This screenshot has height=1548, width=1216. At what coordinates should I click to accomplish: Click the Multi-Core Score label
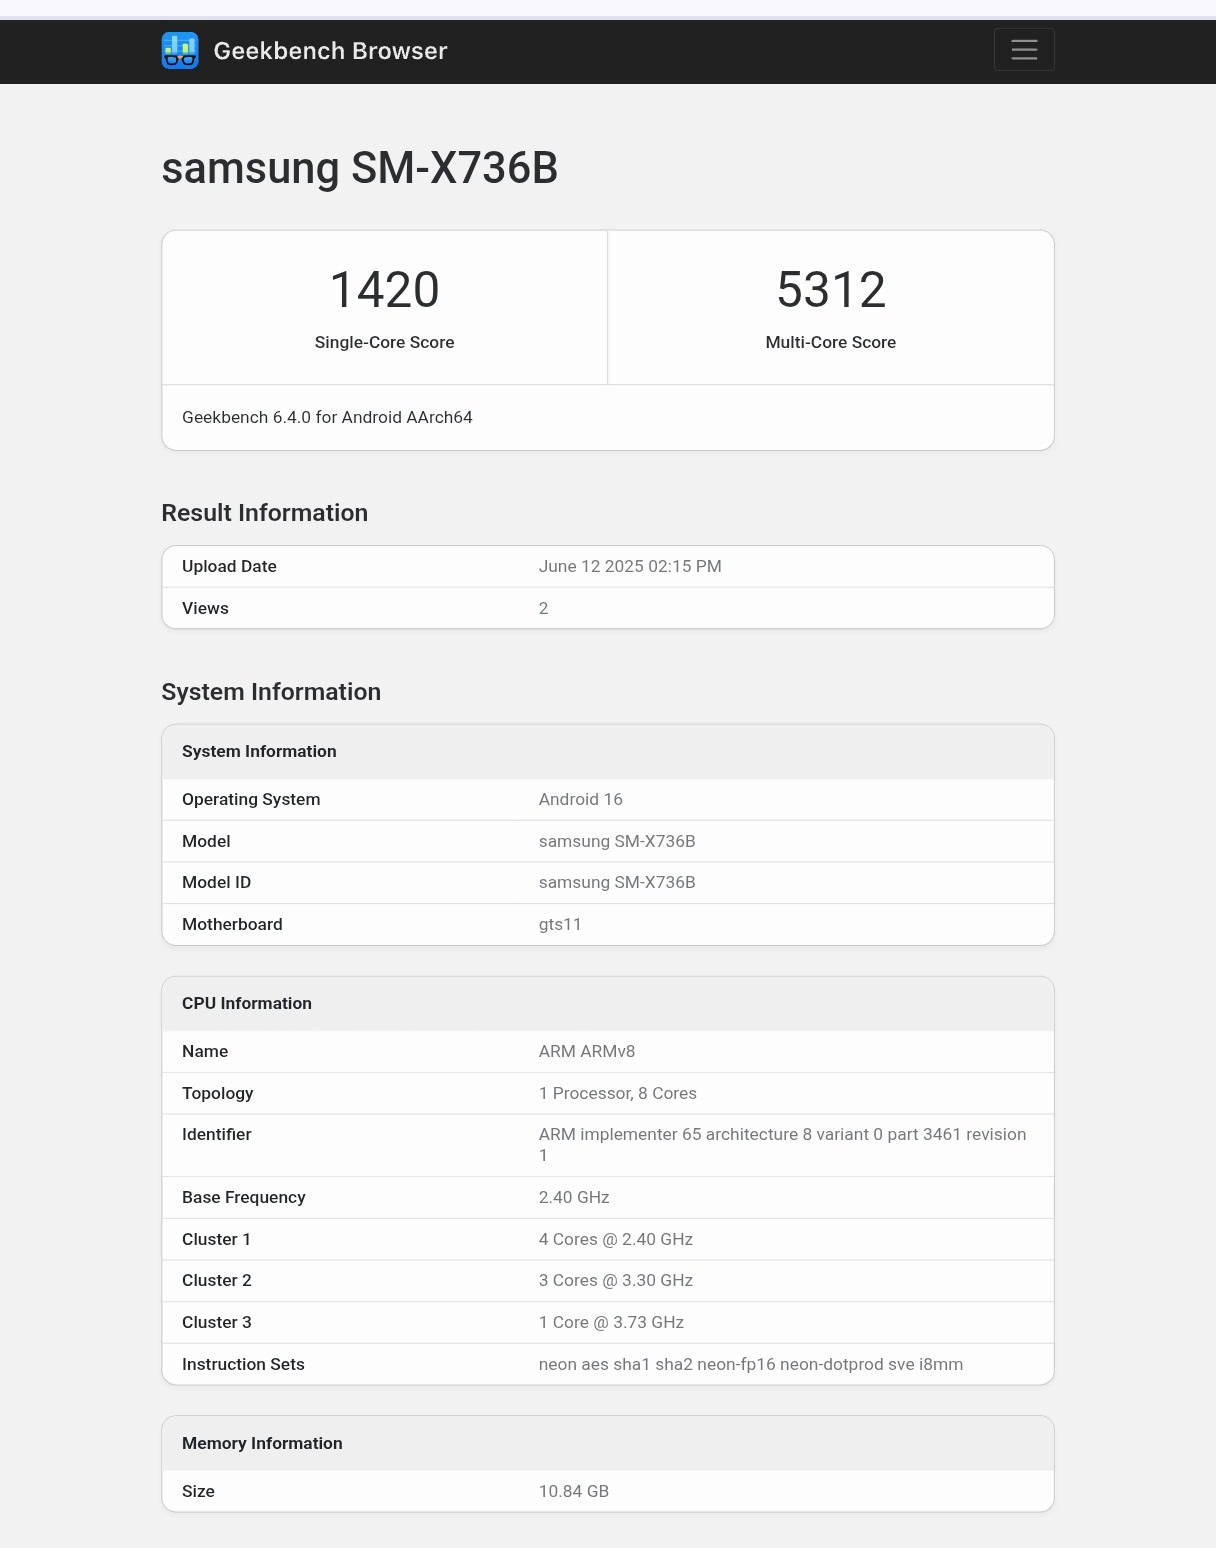(831, 342)
